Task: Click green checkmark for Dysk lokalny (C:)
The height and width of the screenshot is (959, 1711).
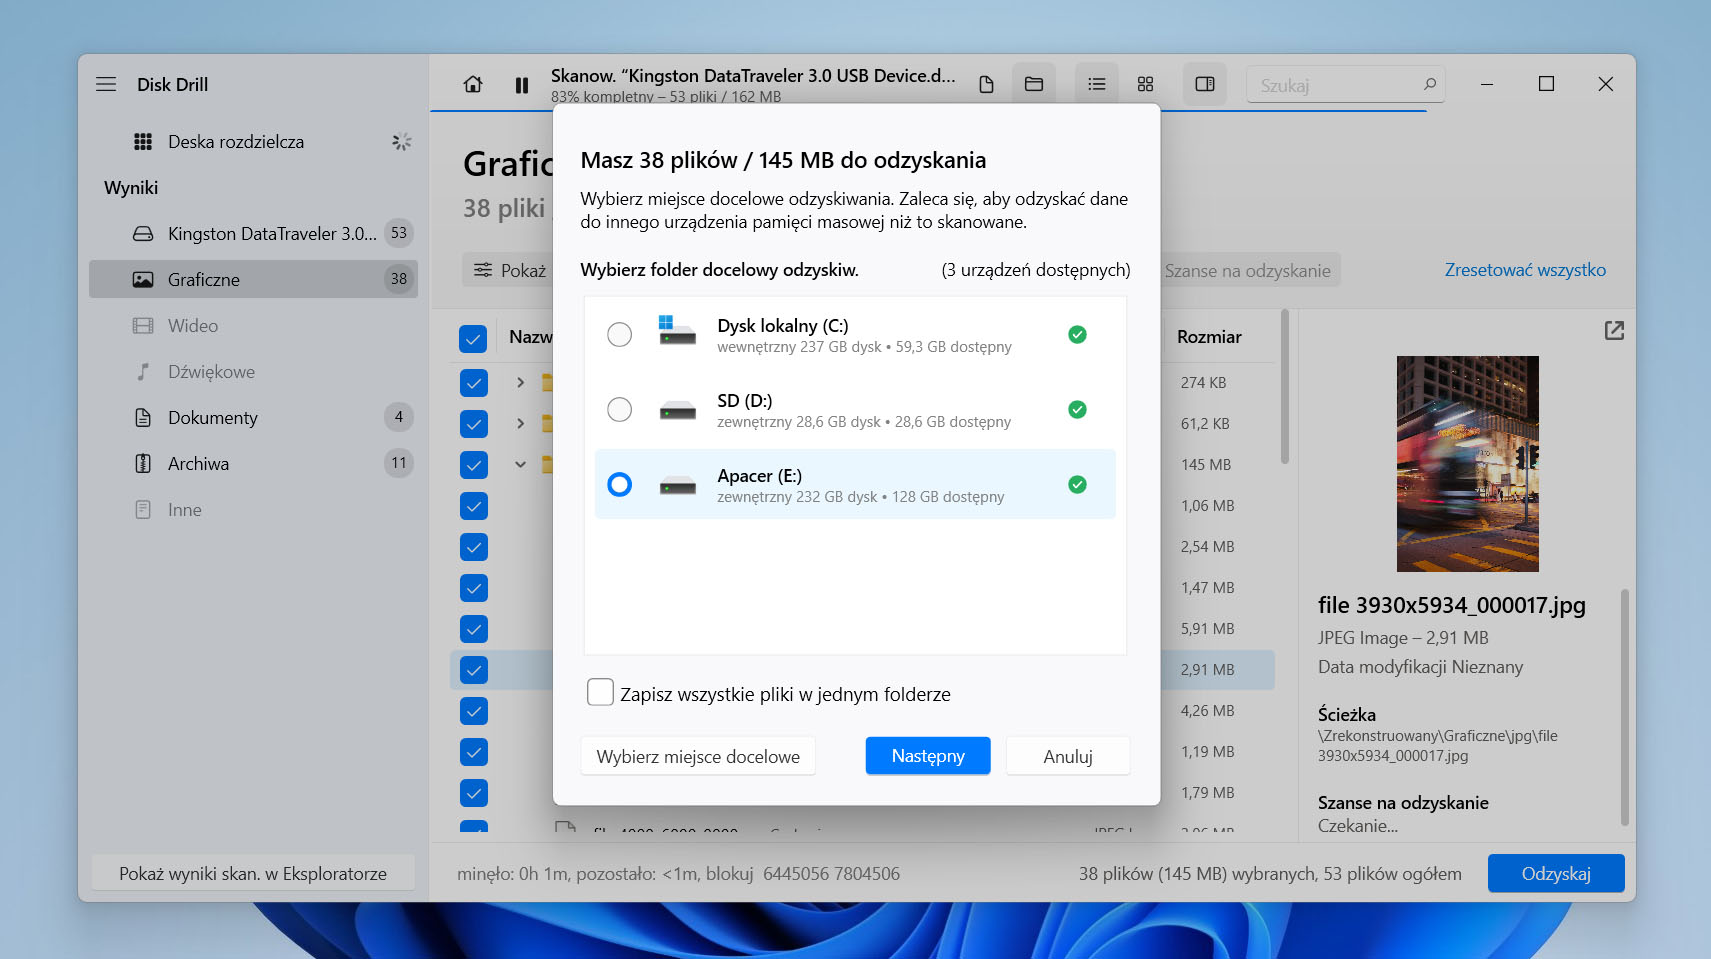Action: tap(1077, 334)
